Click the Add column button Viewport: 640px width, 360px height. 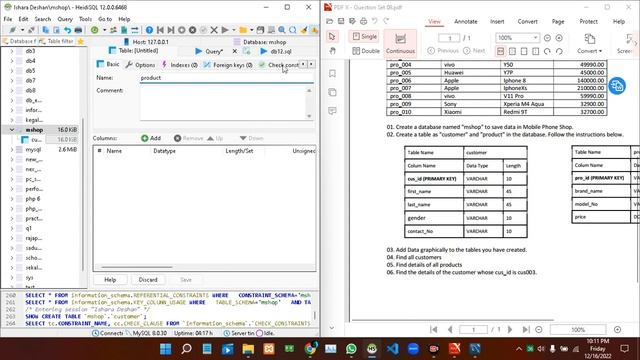151,138
